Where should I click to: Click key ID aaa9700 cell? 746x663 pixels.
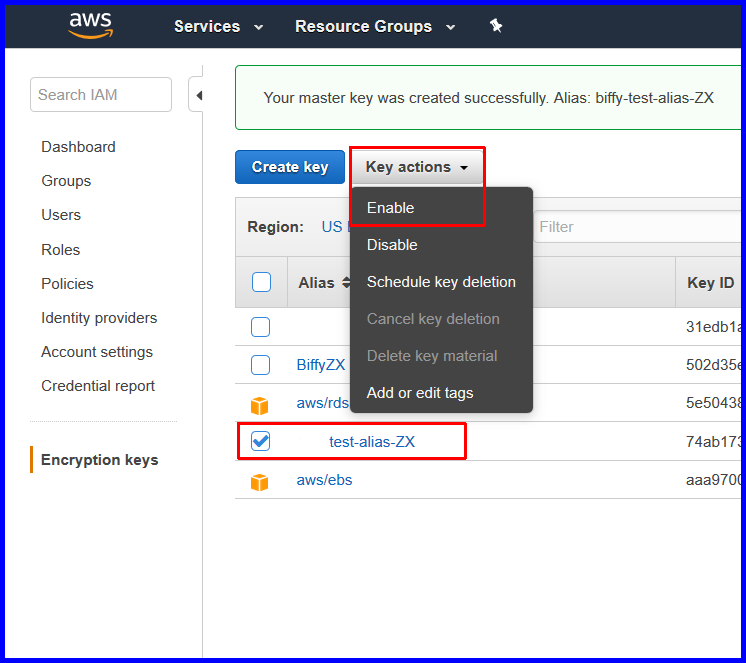[713, 480]
